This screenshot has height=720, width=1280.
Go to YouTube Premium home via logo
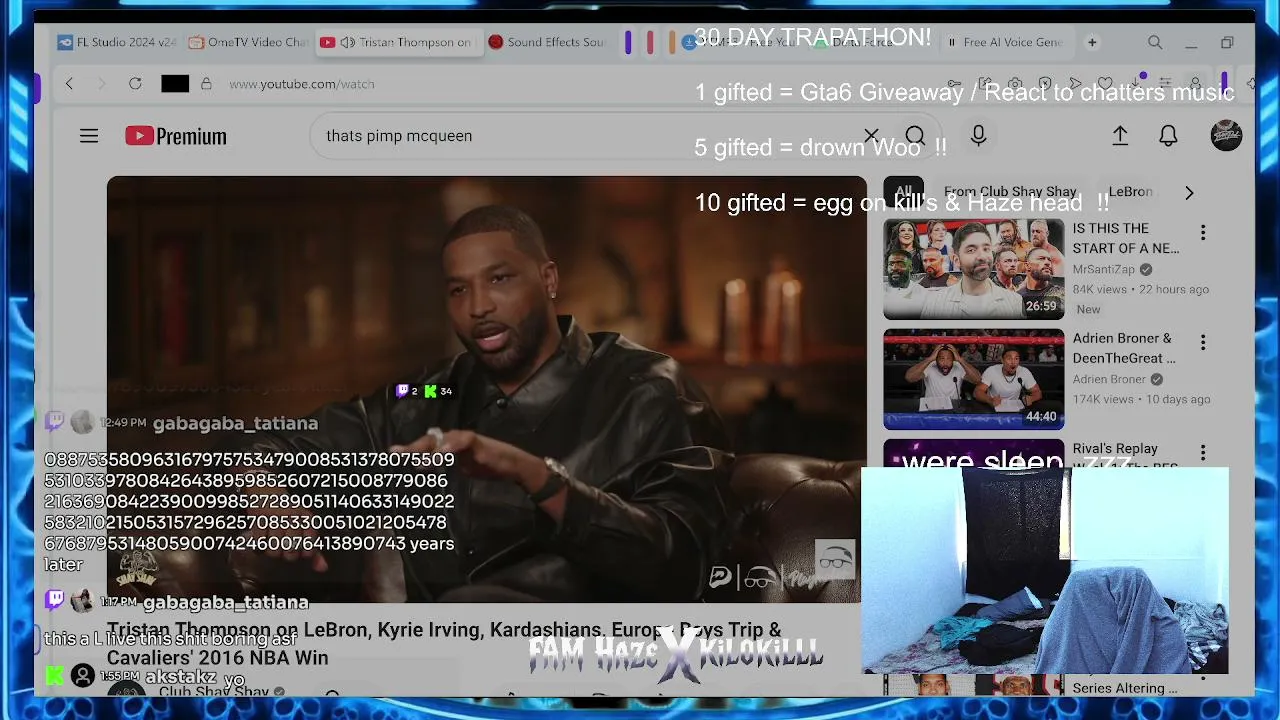click(x=176, y=136)
